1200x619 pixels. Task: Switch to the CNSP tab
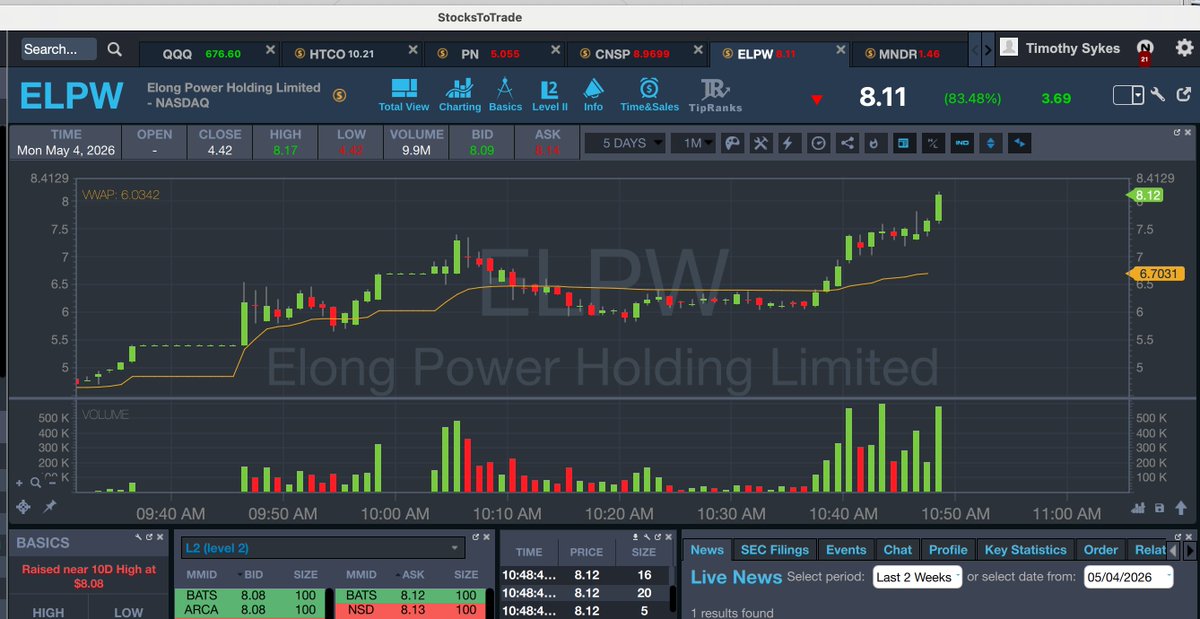tap(635, 53)
